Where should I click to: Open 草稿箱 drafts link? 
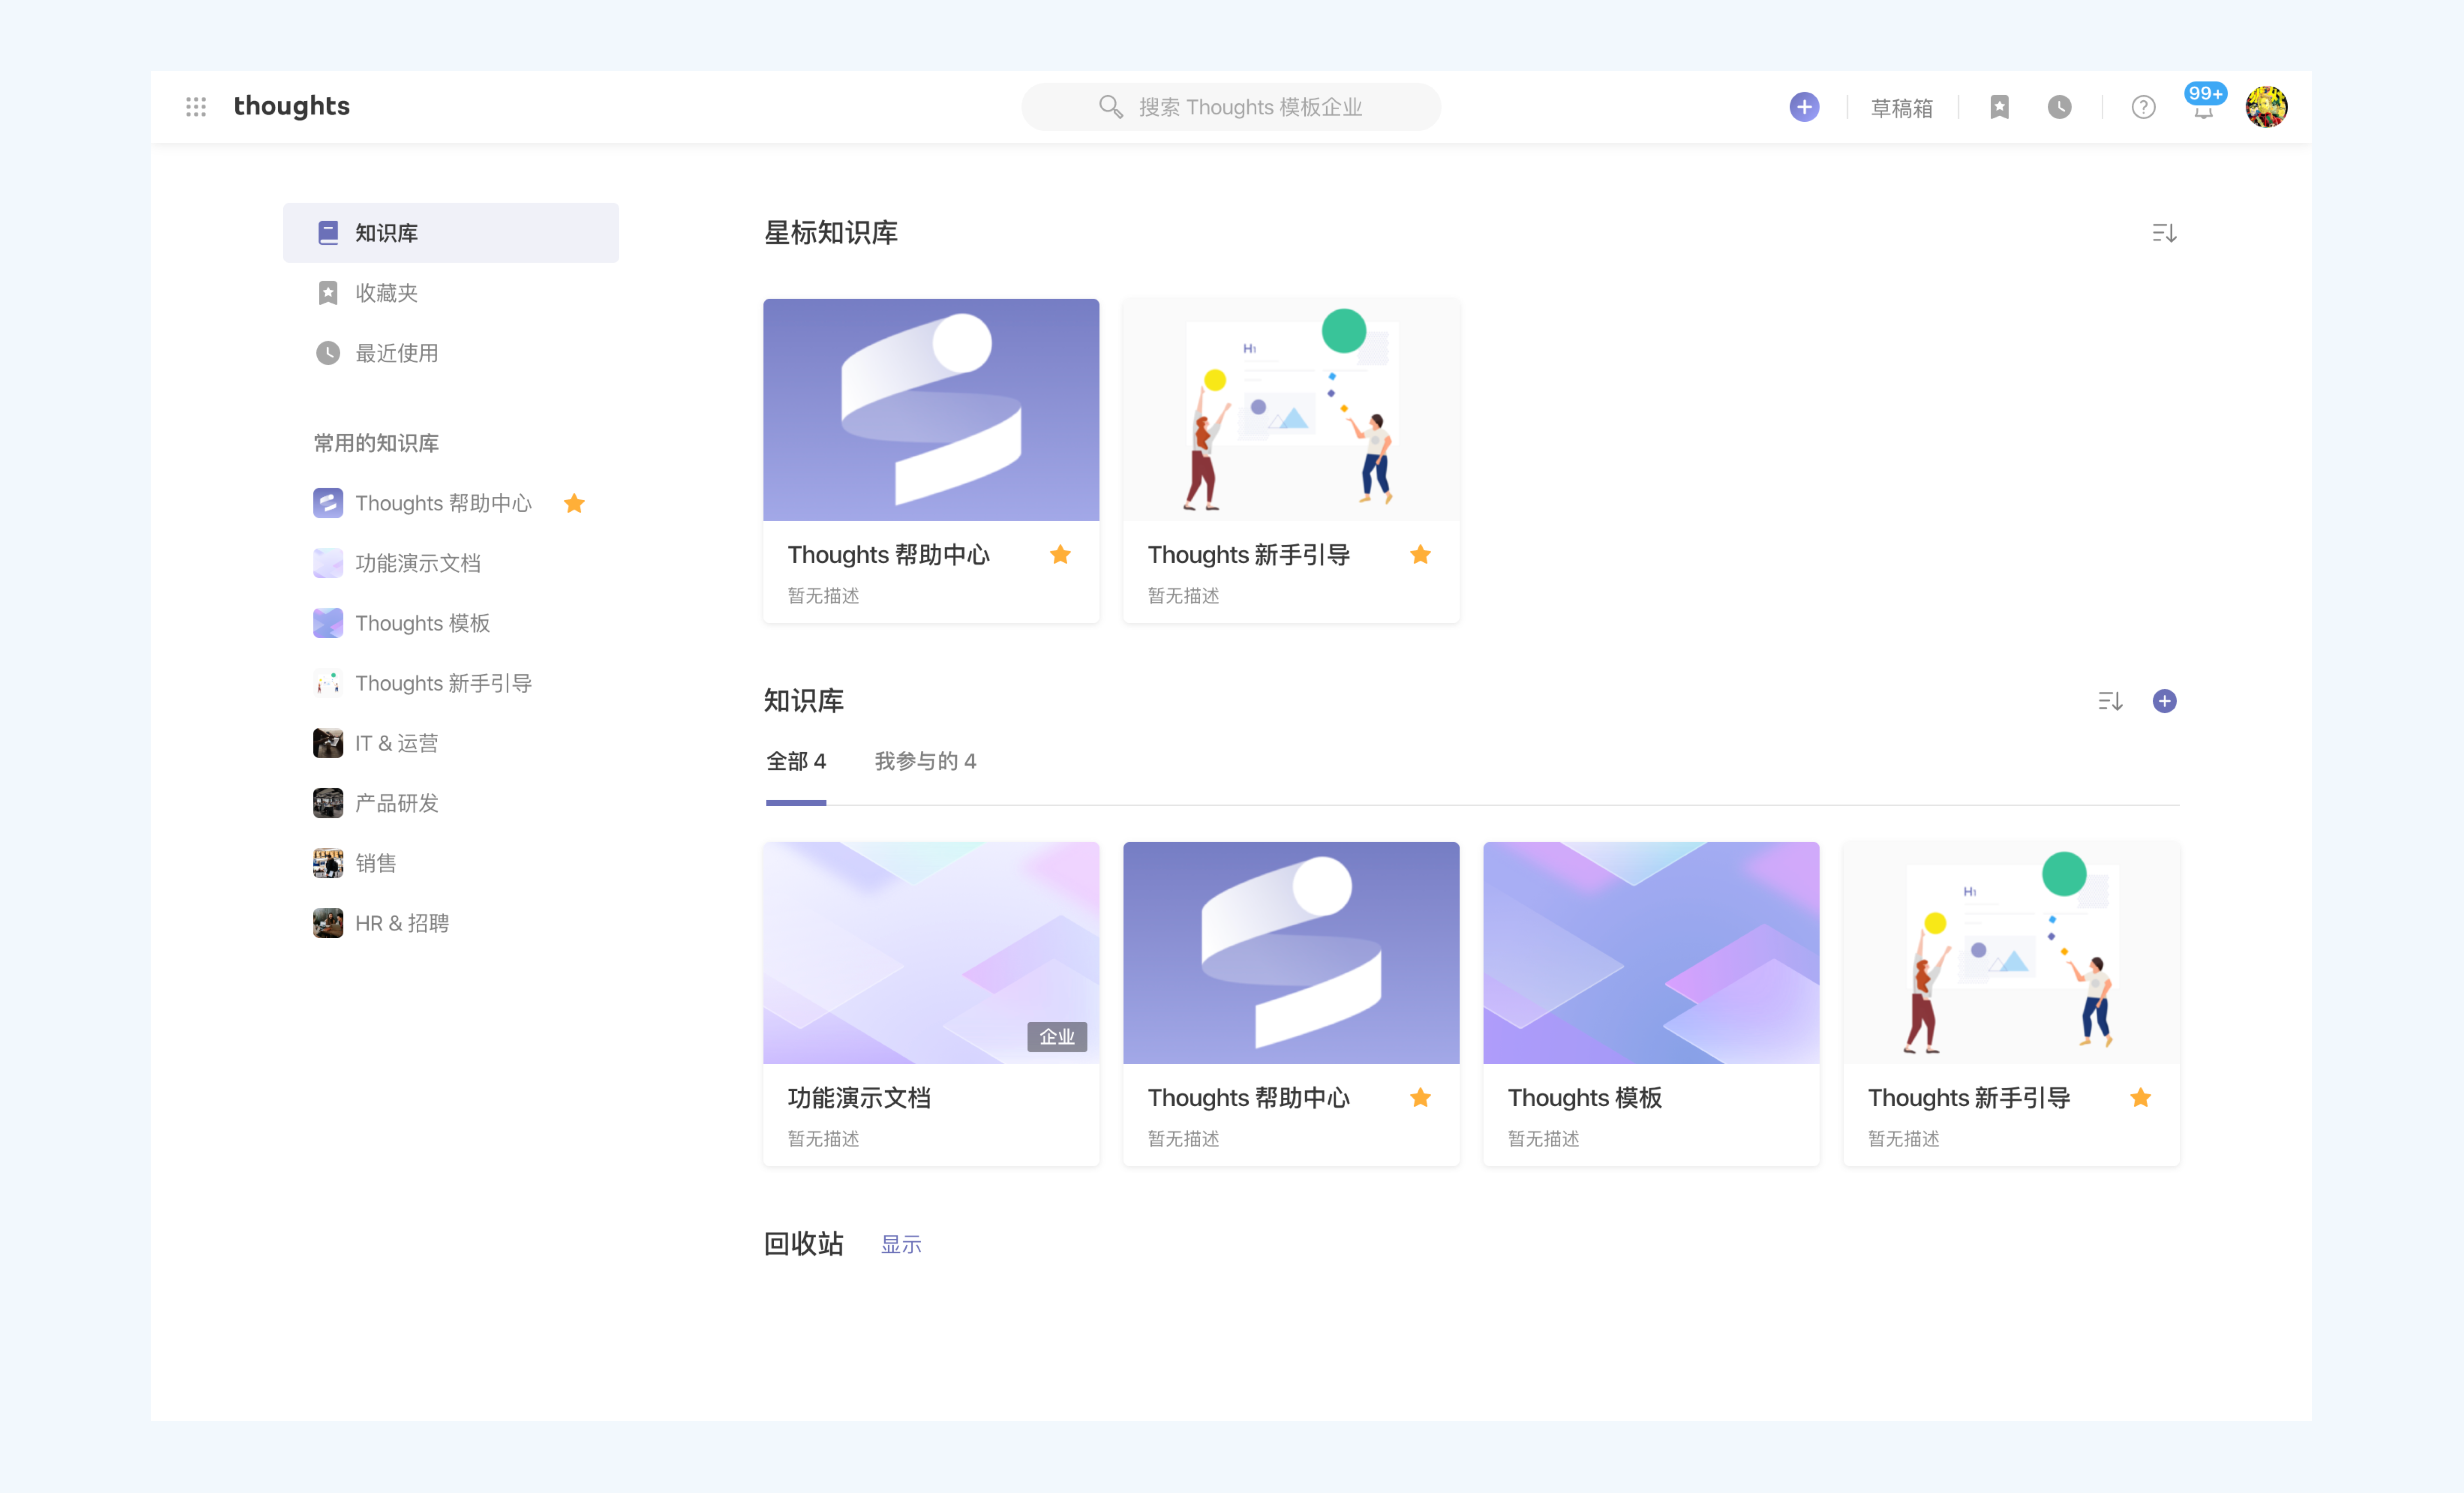click(x=1901, y=108)
